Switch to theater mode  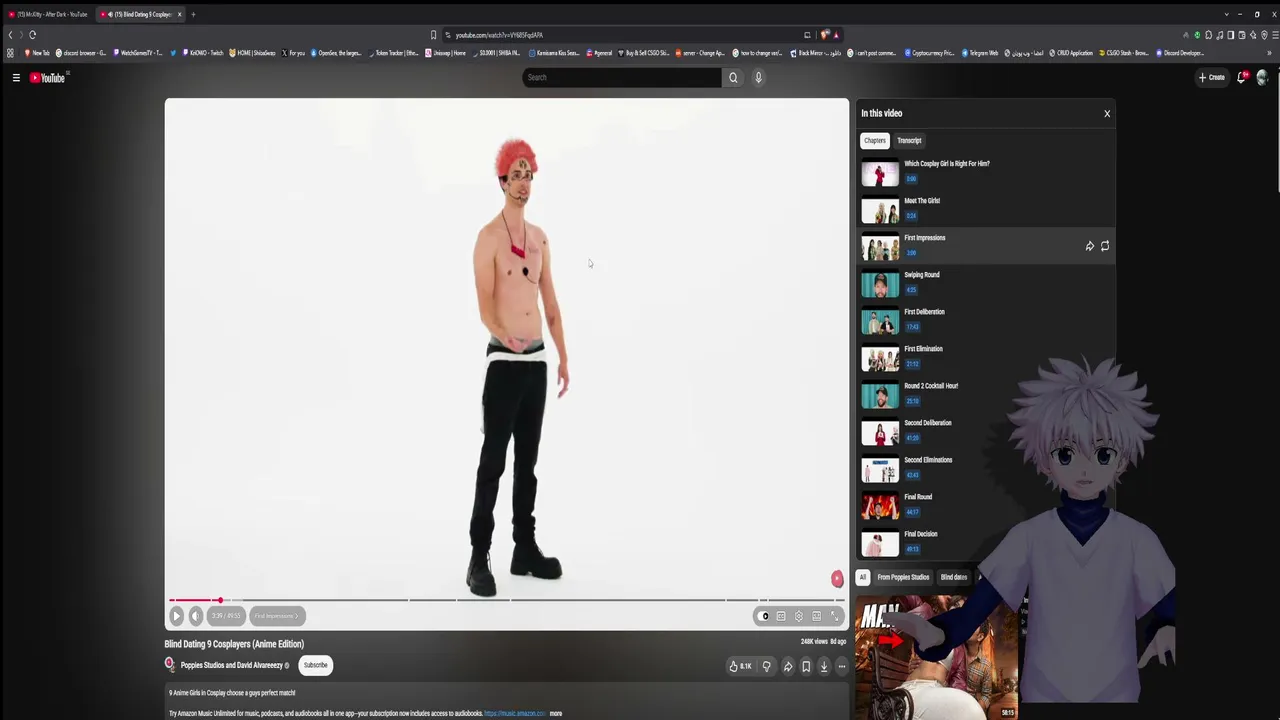[x=816, y=616]
